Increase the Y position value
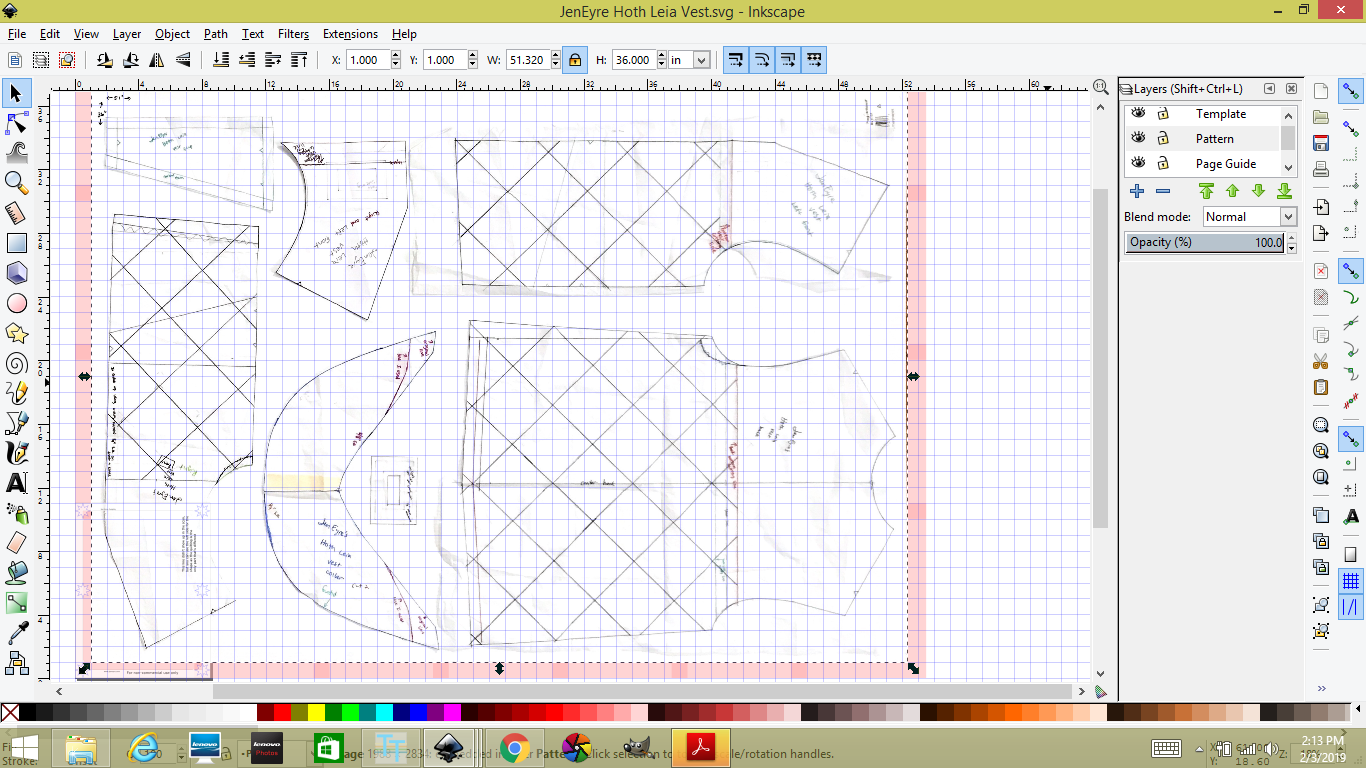 coord(475,56)
